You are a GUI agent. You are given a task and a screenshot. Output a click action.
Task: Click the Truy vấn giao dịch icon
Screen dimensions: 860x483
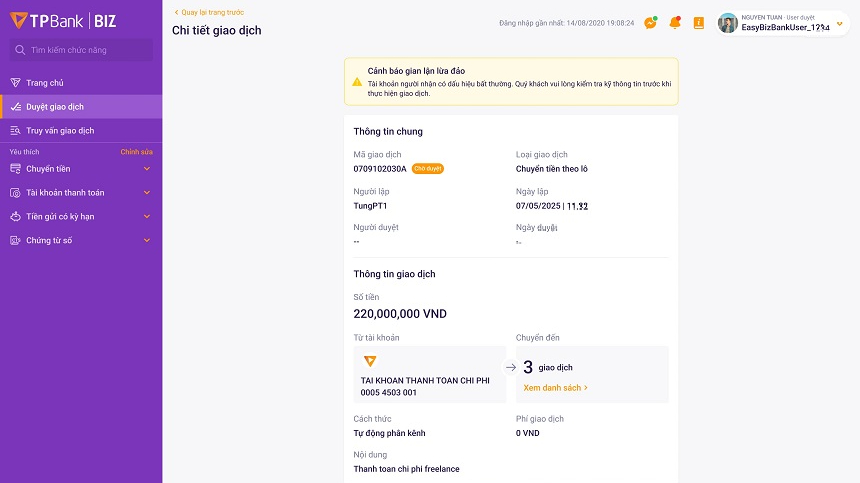15,131
